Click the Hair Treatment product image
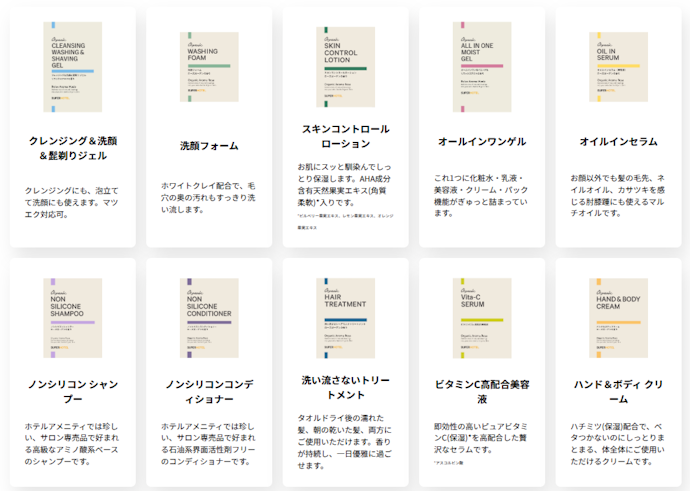690x491 pixels. point(345,318)
